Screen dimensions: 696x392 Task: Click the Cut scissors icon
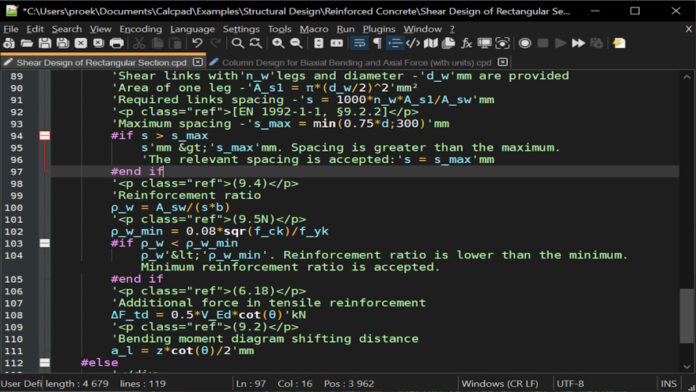(139, 43)
